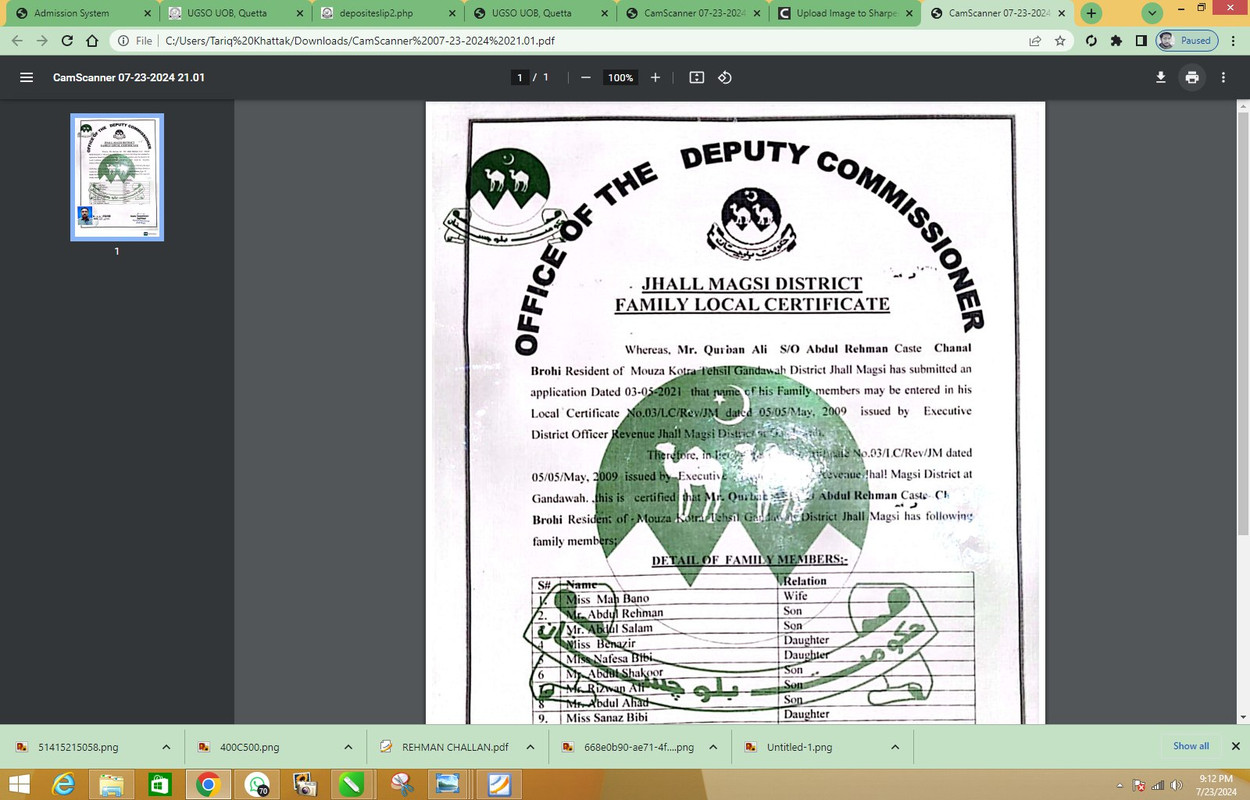Open the PDF viewer more actions menu

click(x=1223, y=77)
